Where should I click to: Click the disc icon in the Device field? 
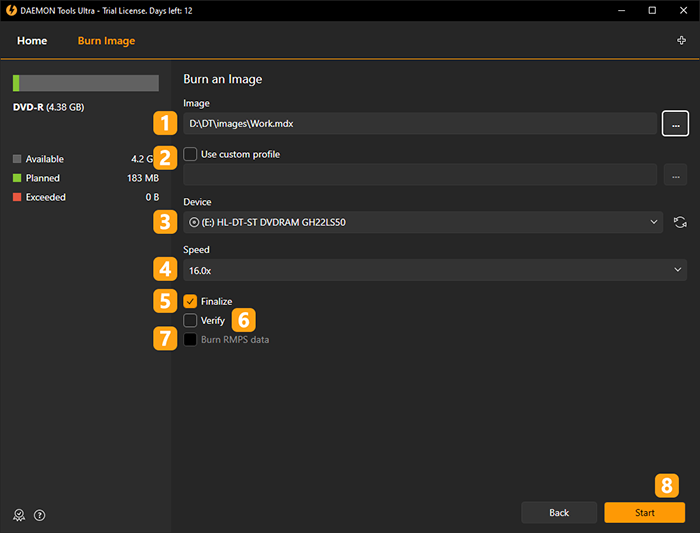pyautogui.click(x=194, y=222)
